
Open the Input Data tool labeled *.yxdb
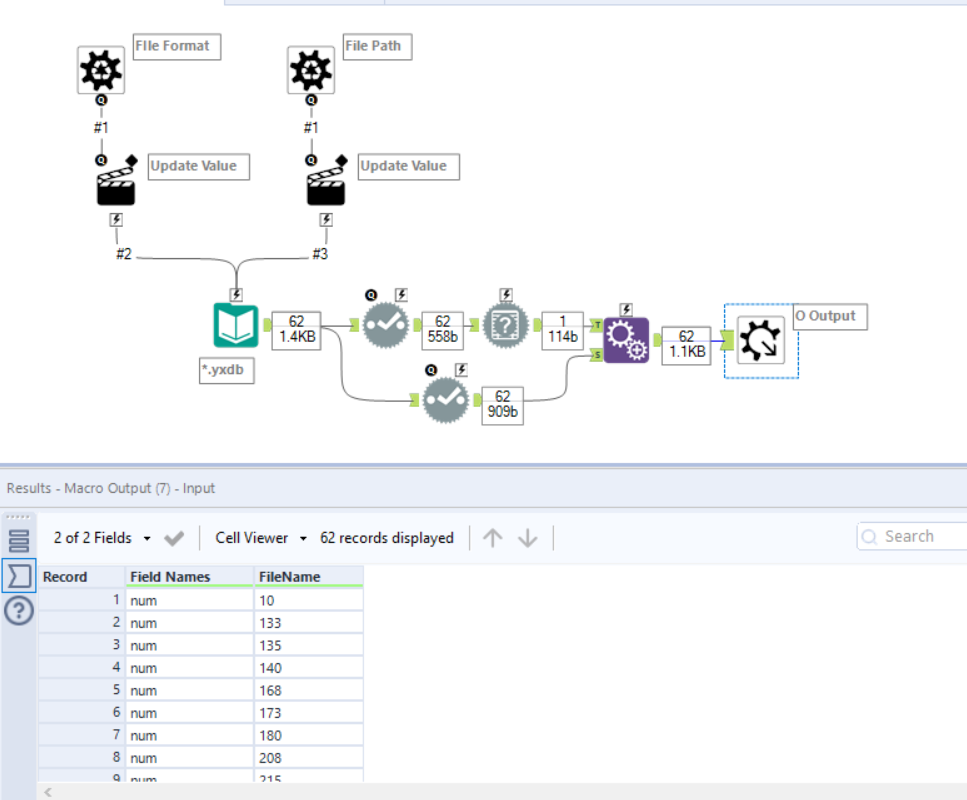(235, 325)
